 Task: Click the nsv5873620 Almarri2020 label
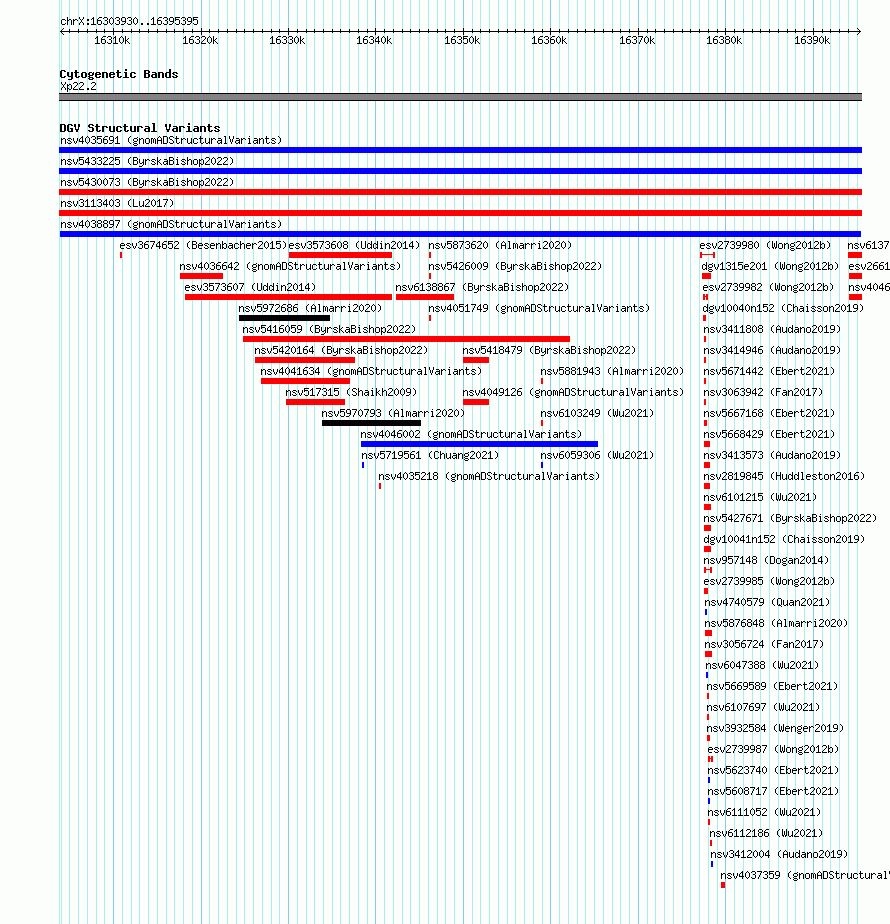(500, 245)
